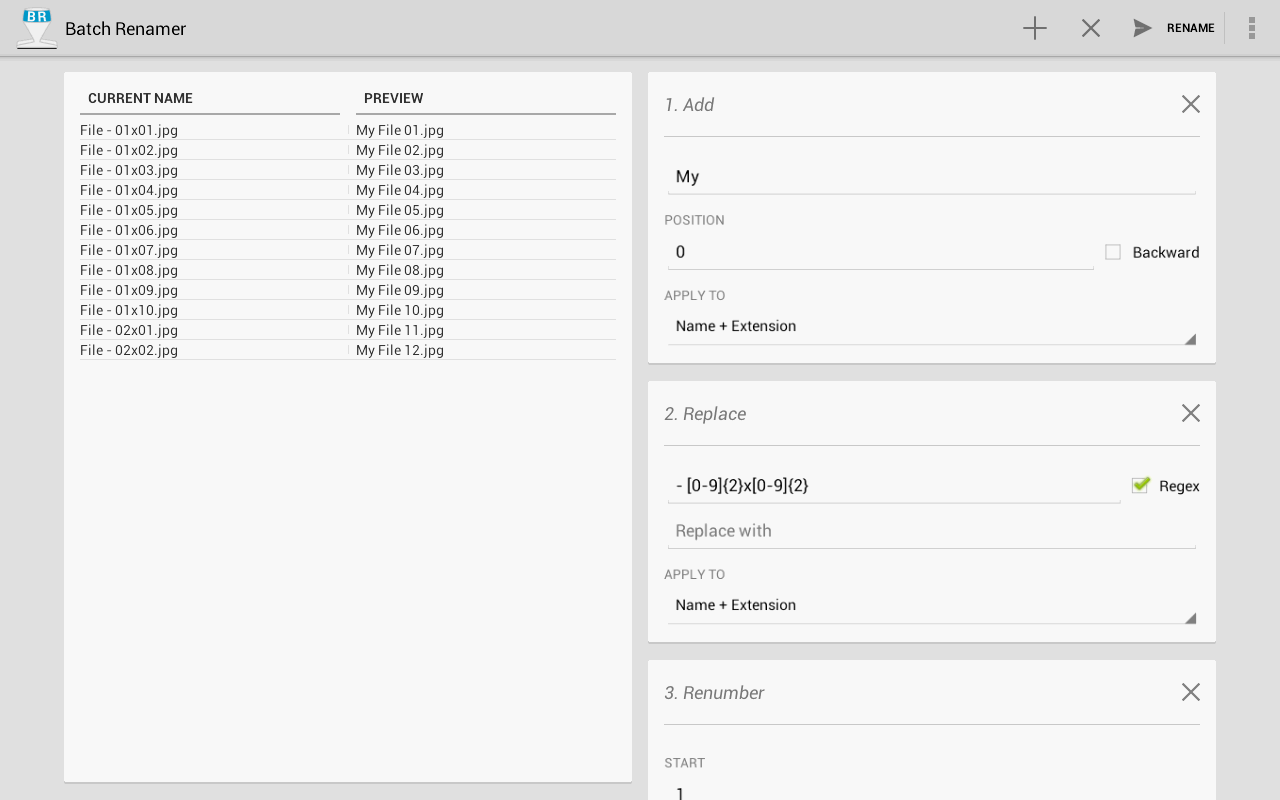Click preview name 'My File 02.jpg'

coord(400,150)
